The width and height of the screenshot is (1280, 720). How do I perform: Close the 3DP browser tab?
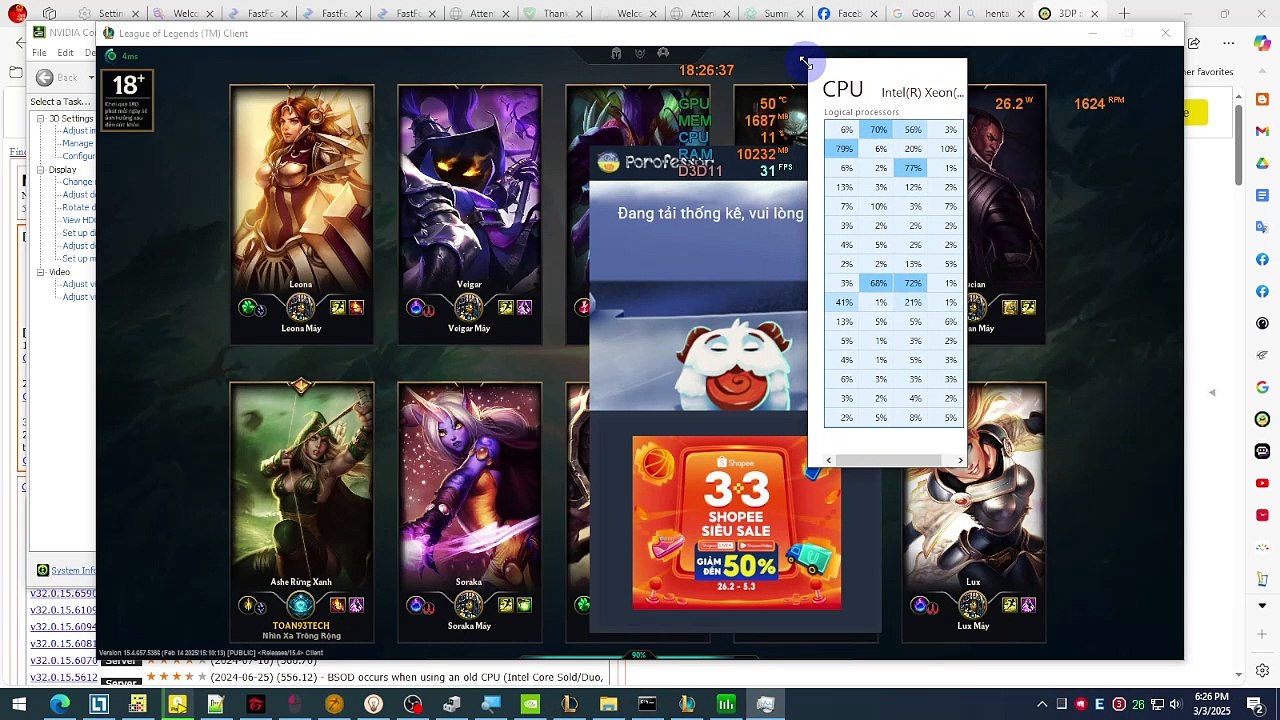(1095, 14)
